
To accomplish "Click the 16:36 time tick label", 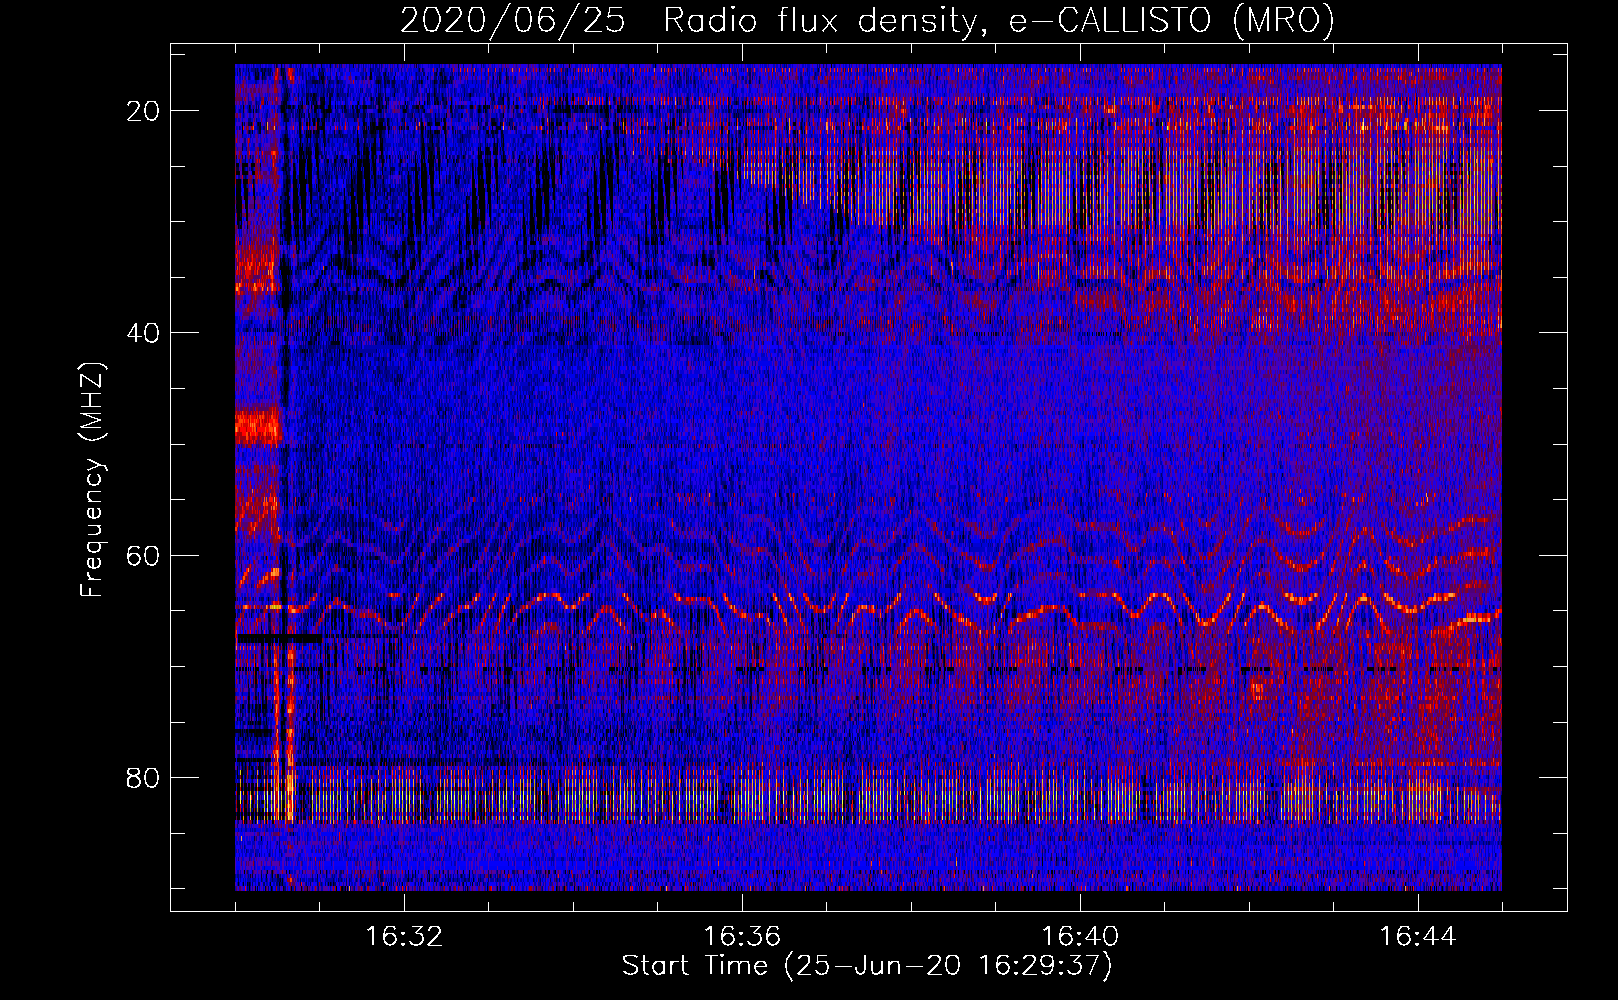I will 742,937.
